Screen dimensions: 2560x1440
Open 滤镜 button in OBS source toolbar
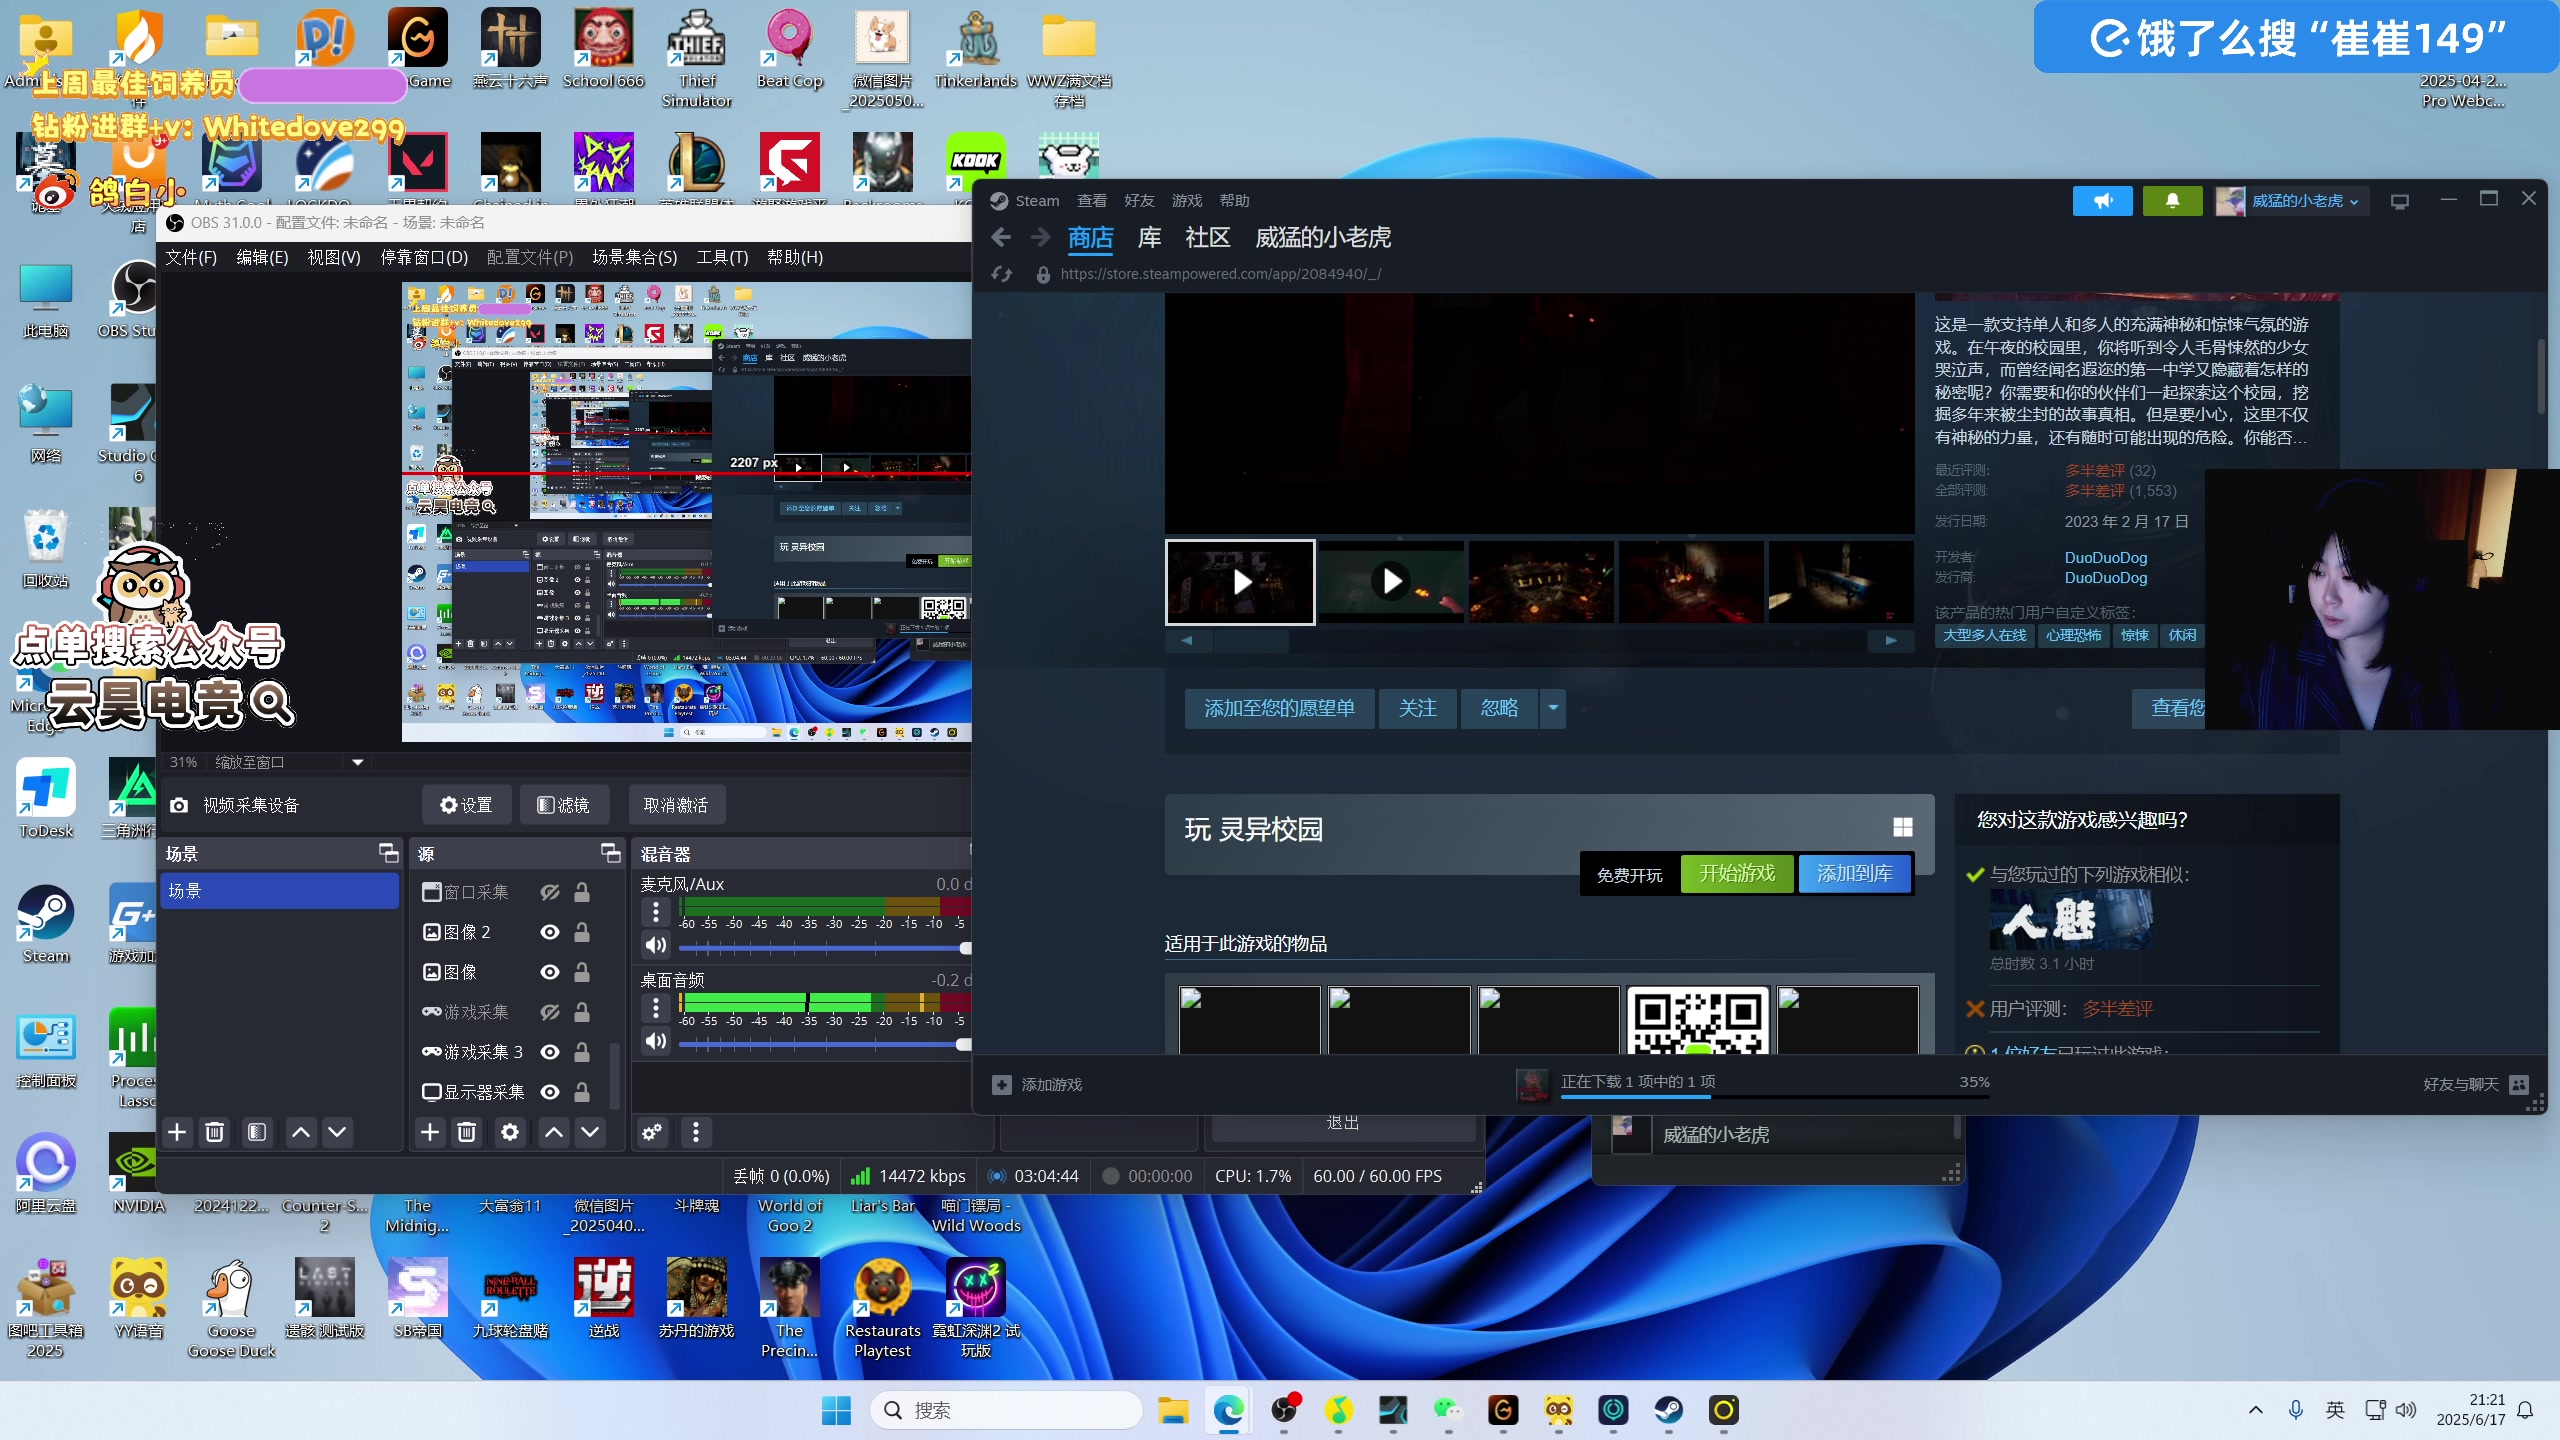coord(564,805)
